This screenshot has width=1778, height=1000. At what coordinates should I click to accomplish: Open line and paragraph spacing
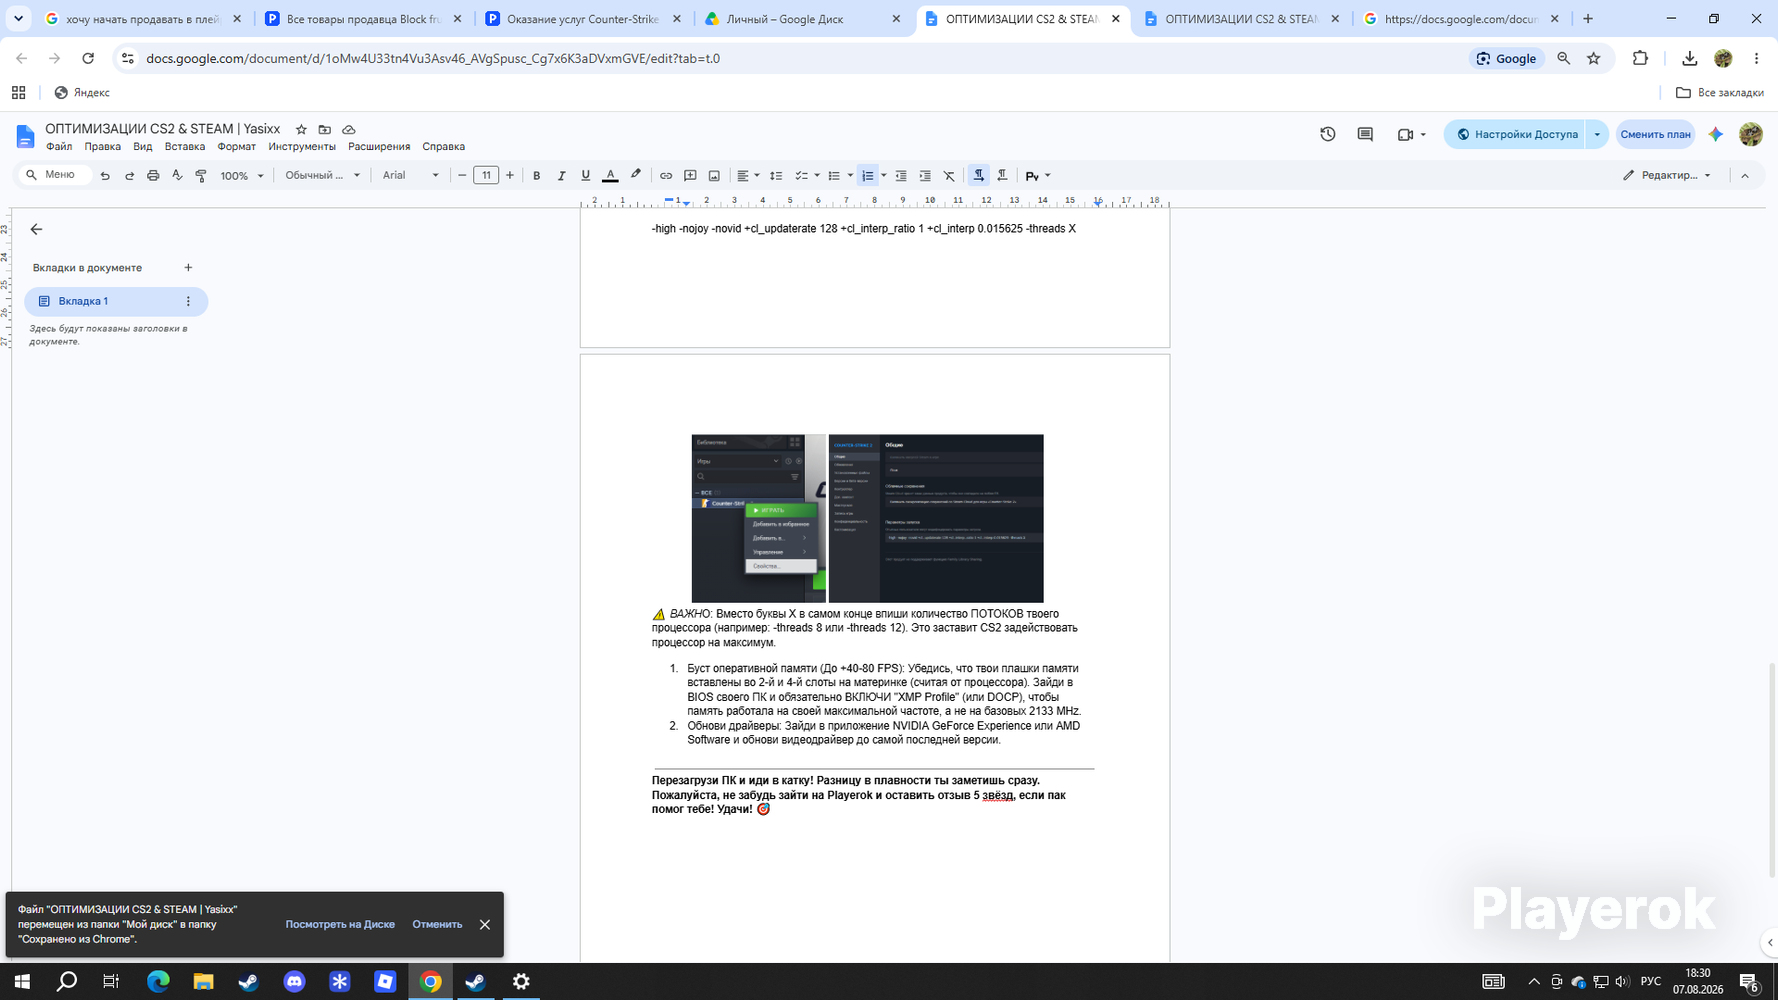point(776,176)
